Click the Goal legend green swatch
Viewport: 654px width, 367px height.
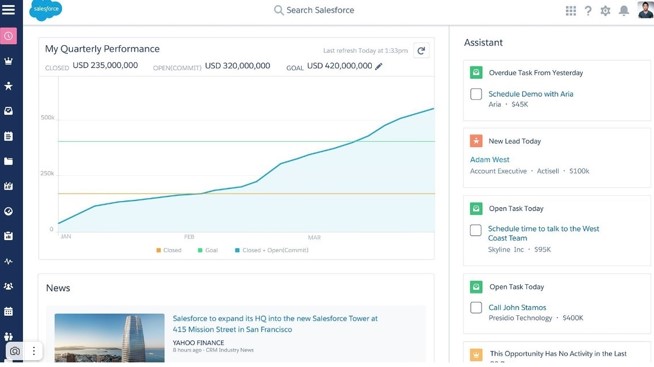[200, 250]
